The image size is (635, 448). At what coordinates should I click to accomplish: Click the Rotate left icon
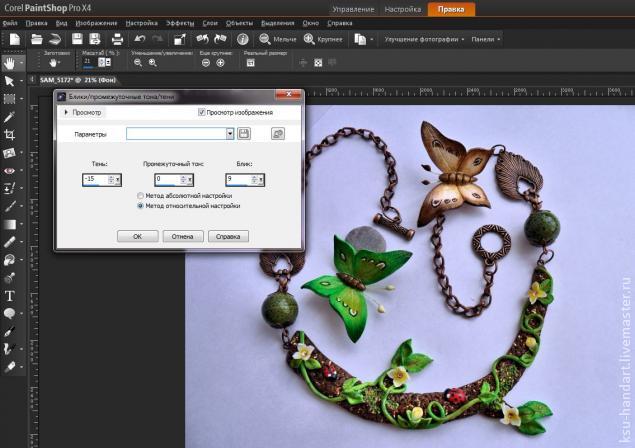tap(202, 39)
